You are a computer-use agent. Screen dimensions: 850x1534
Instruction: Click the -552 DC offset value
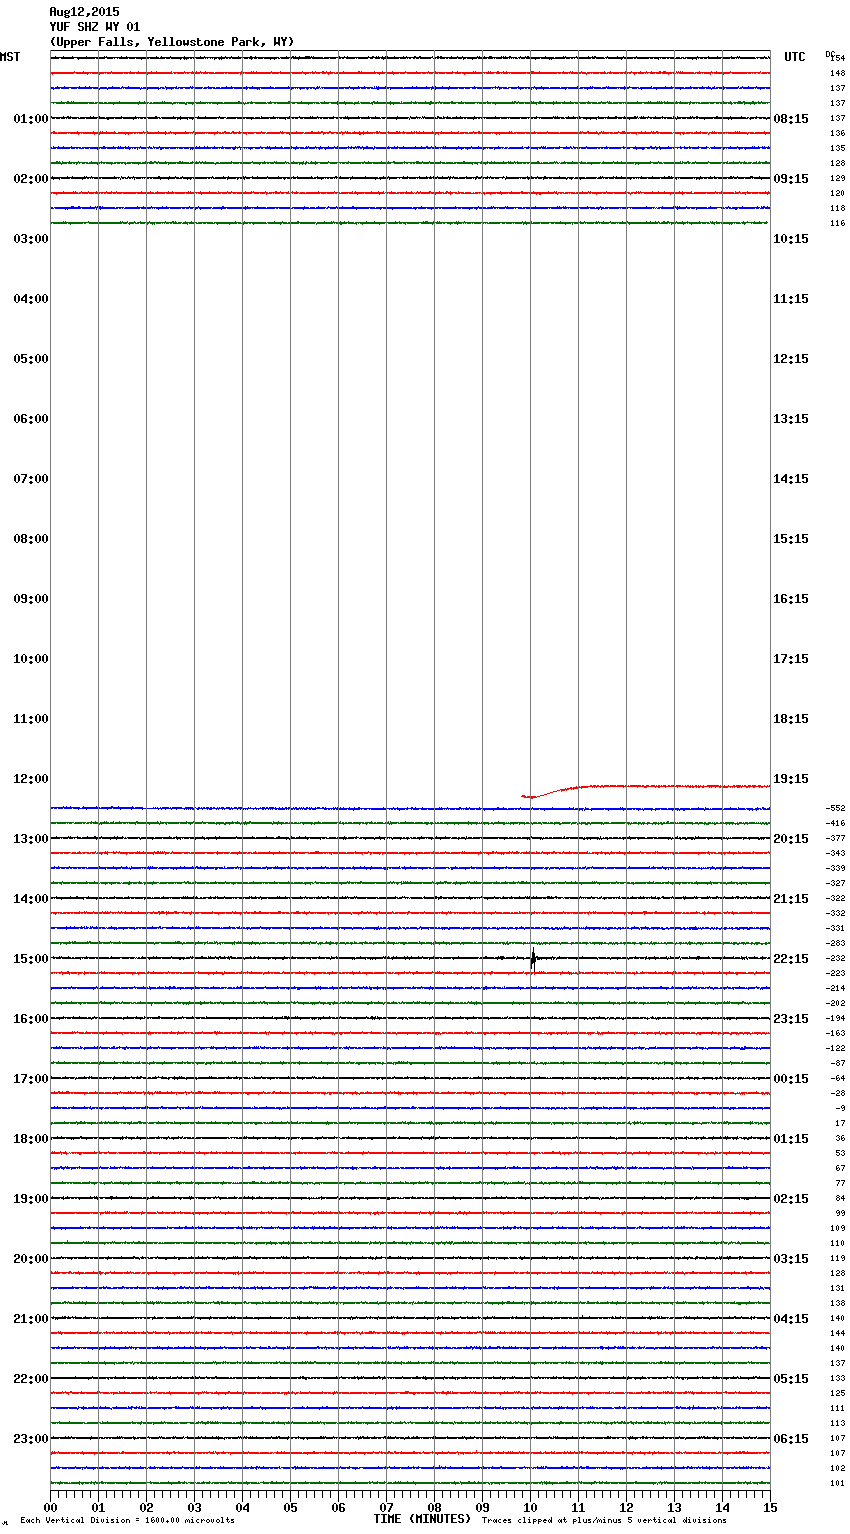tap(836, 808)
